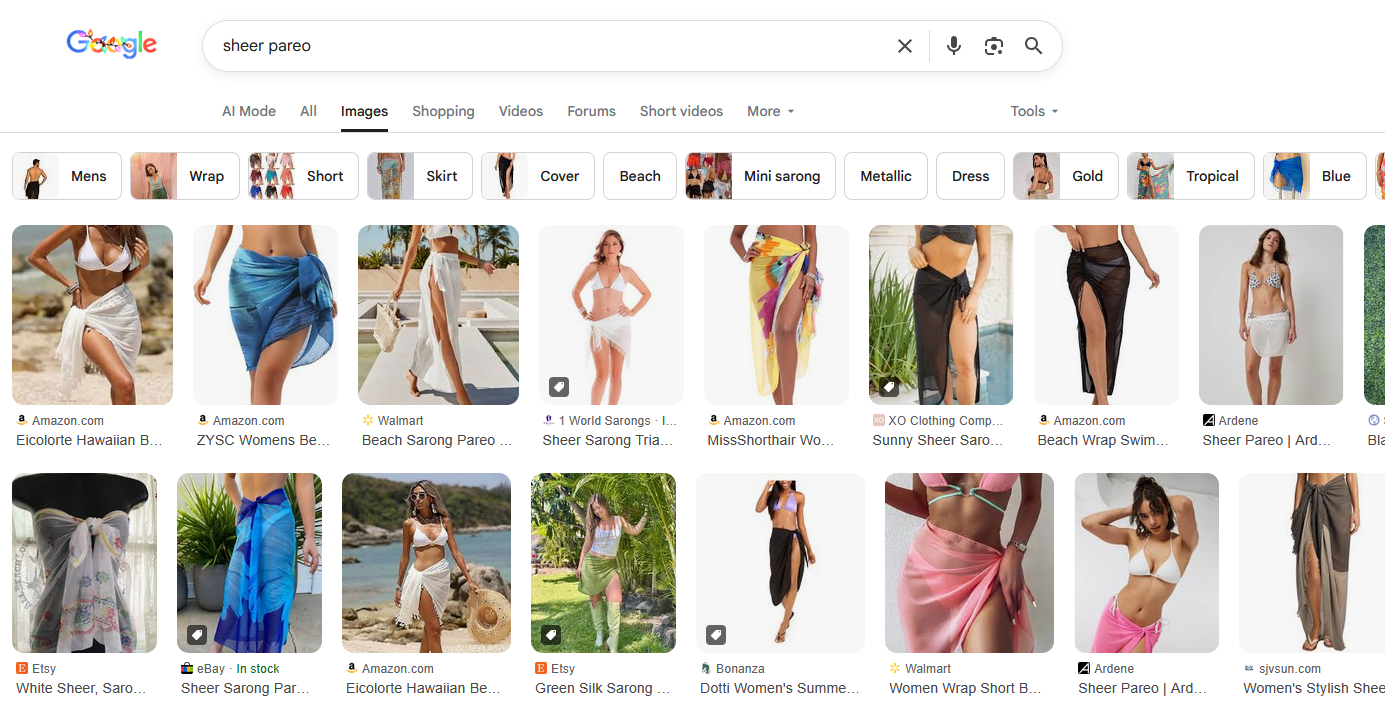
Task: Open the ZYSC blue sarong image
Action: (x=265, y=315)
